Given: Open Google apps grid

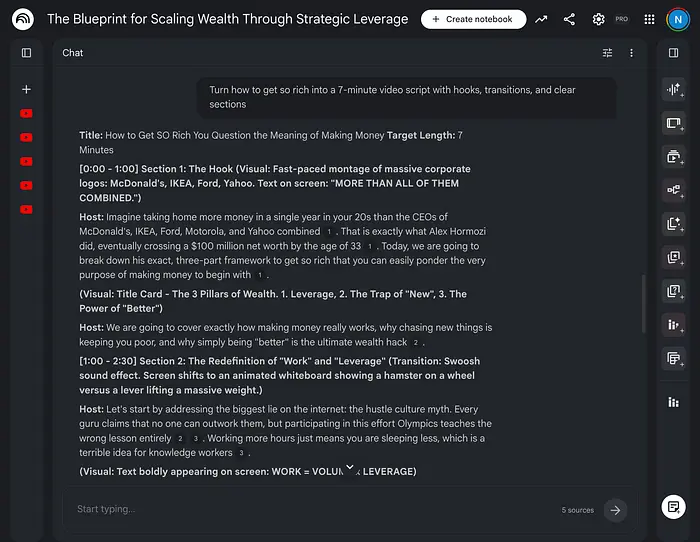Looking at the screenshot, I should 650,19.
